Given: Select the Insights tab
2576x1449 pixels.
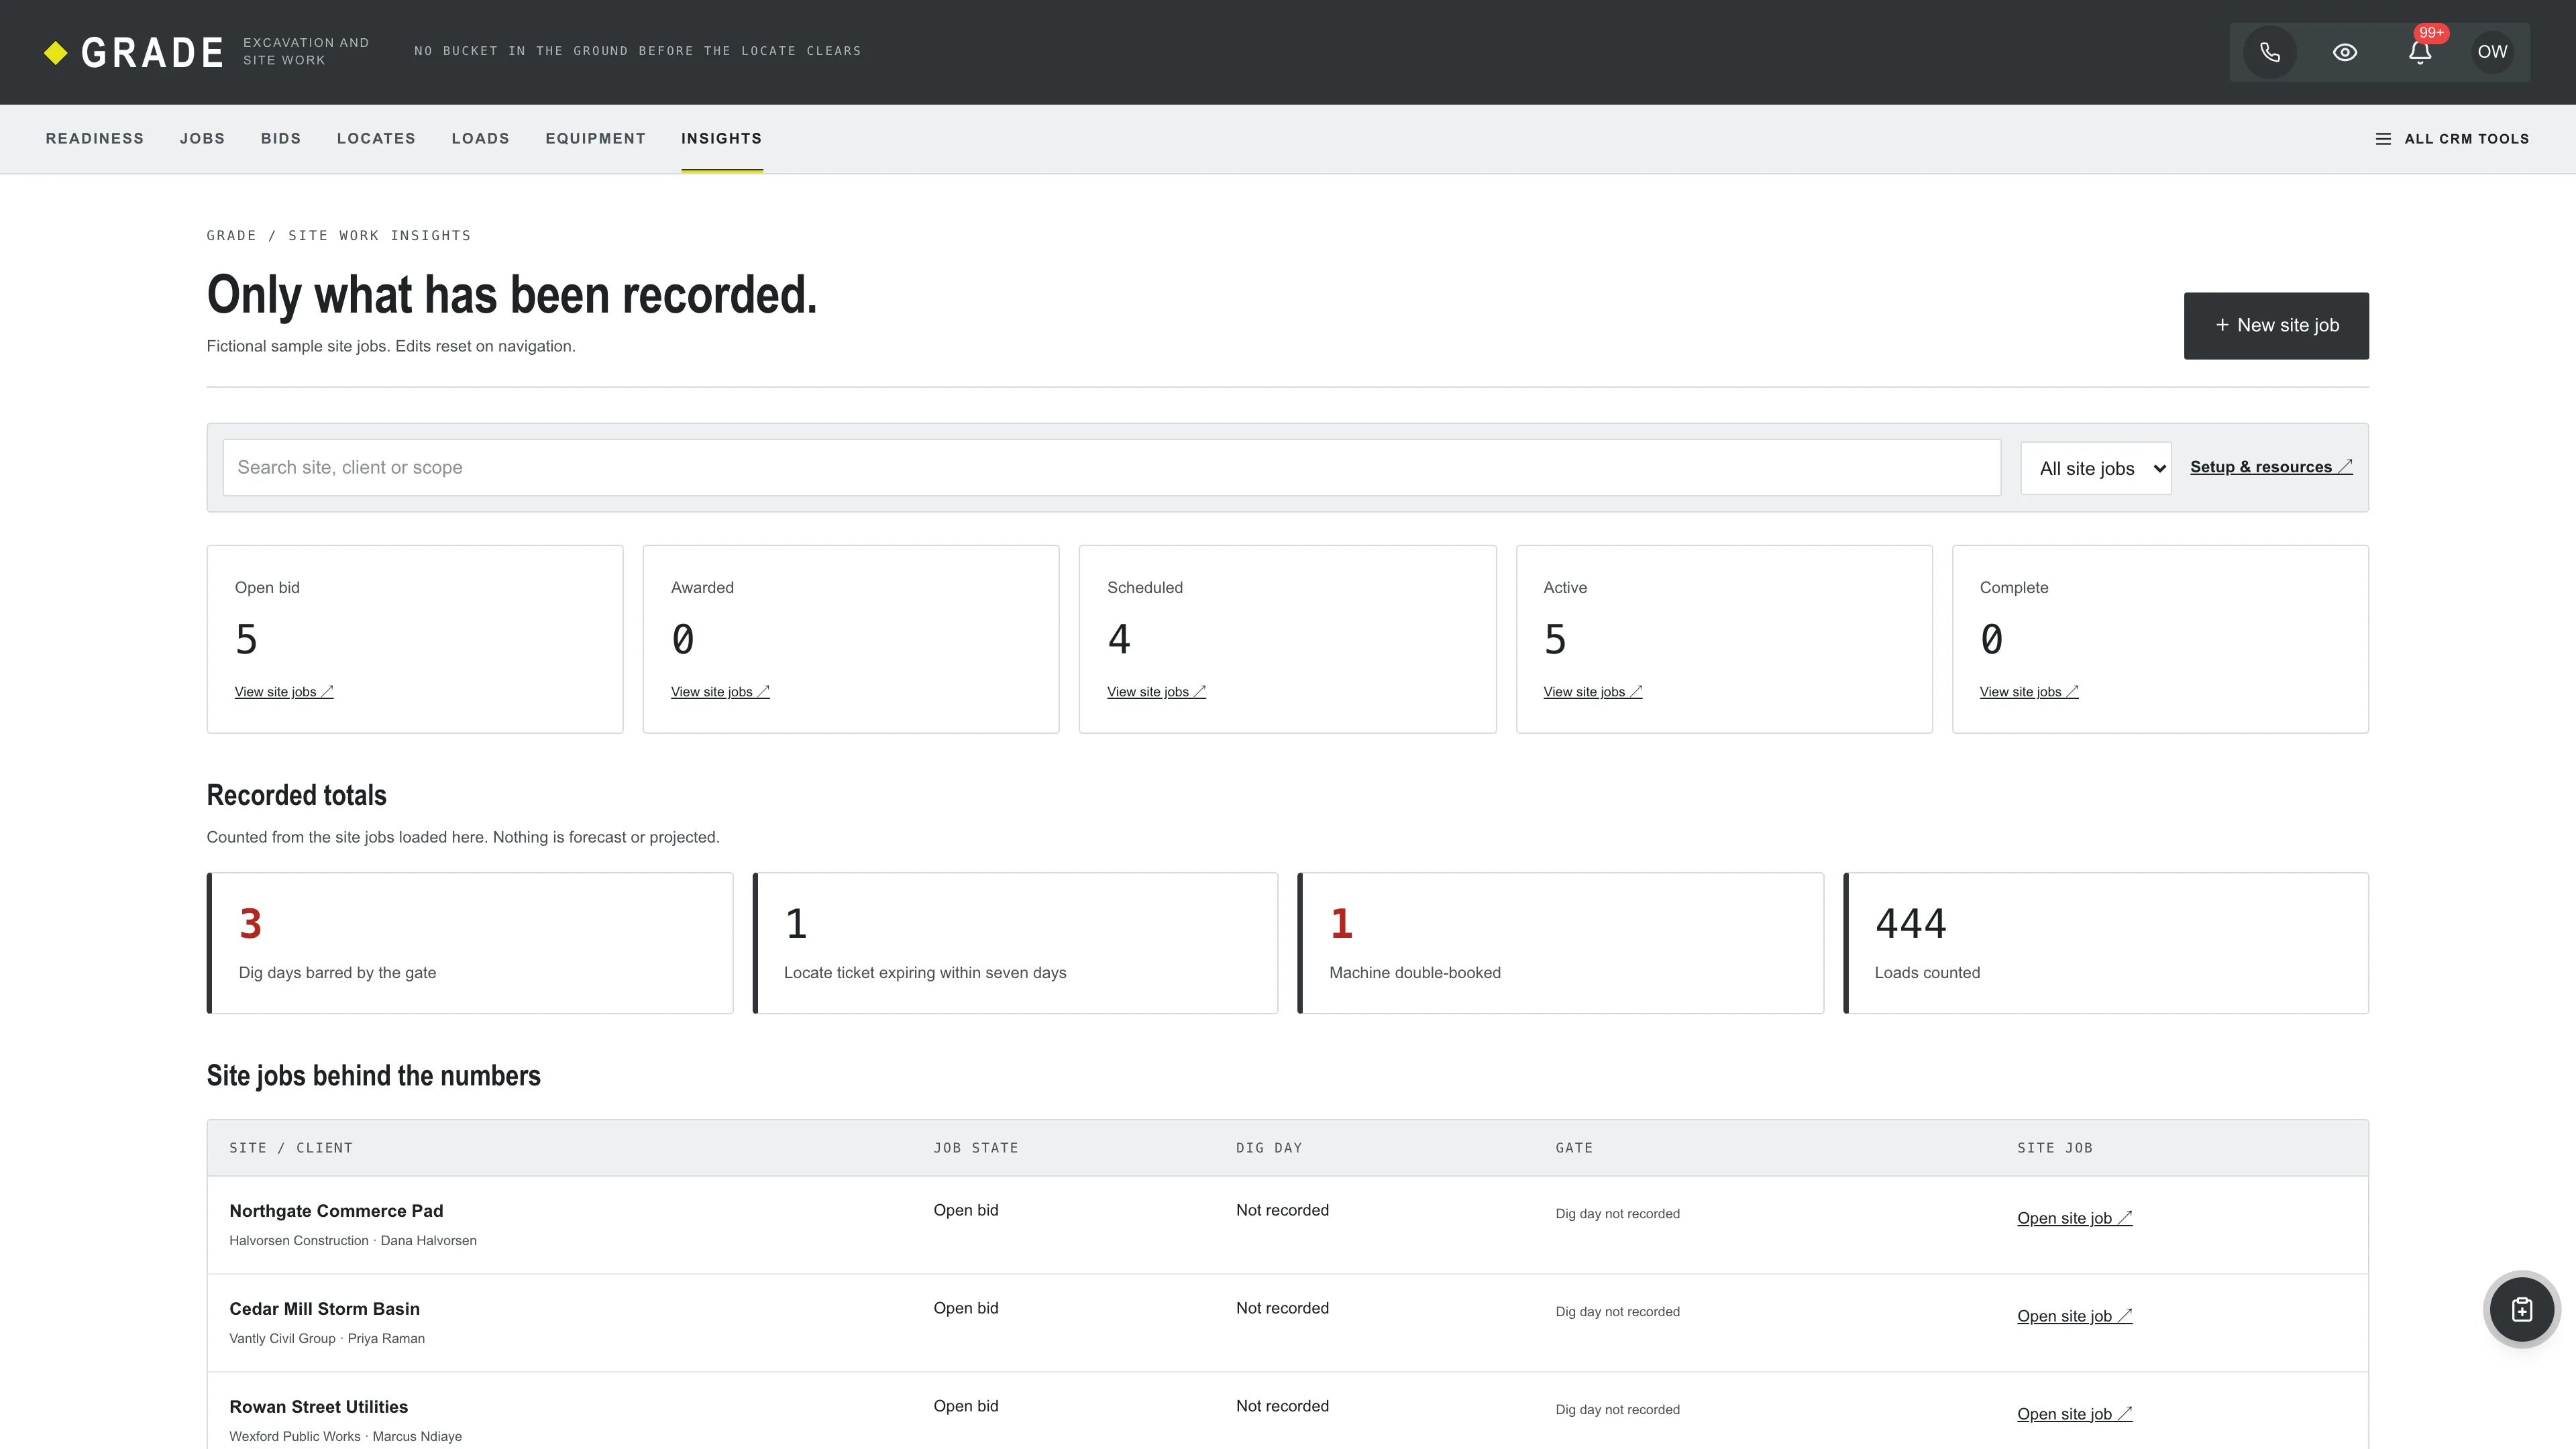Looking at the screenshot, I should [722, 139].
